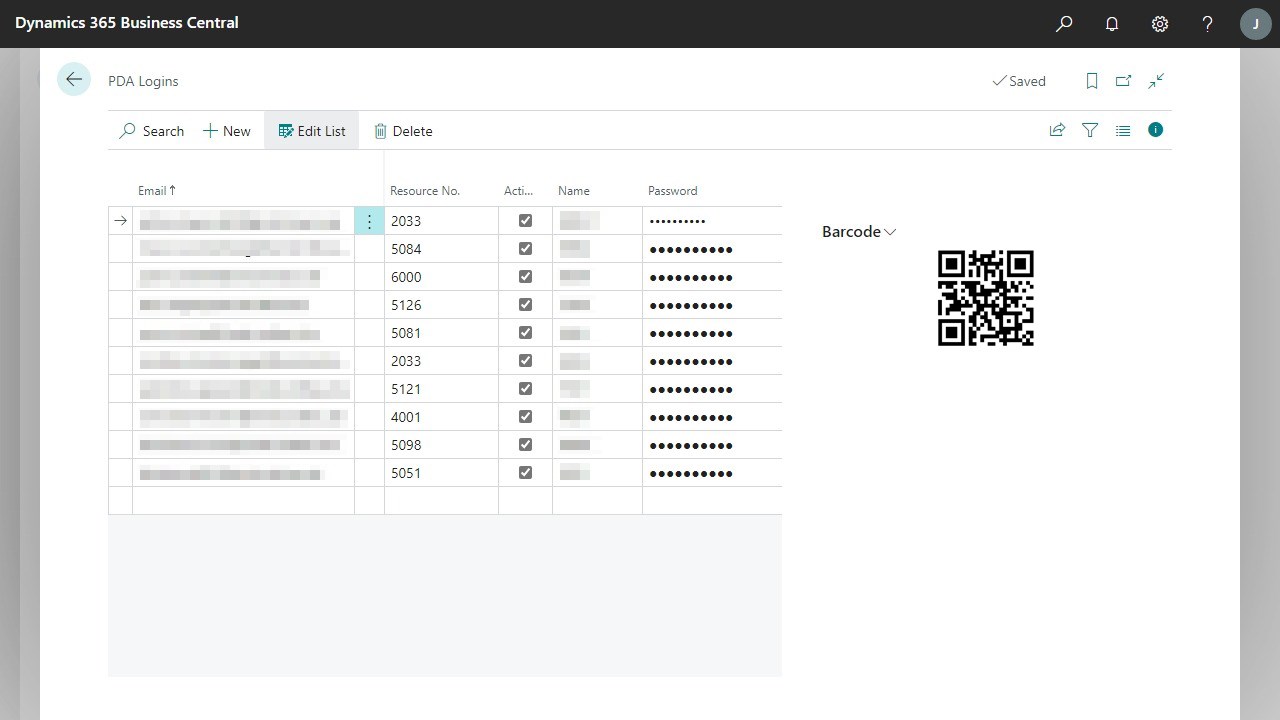1280x720 pixels.
Task: Disable the Active checkbox on row 6000
Action: [x=525, y=276]
